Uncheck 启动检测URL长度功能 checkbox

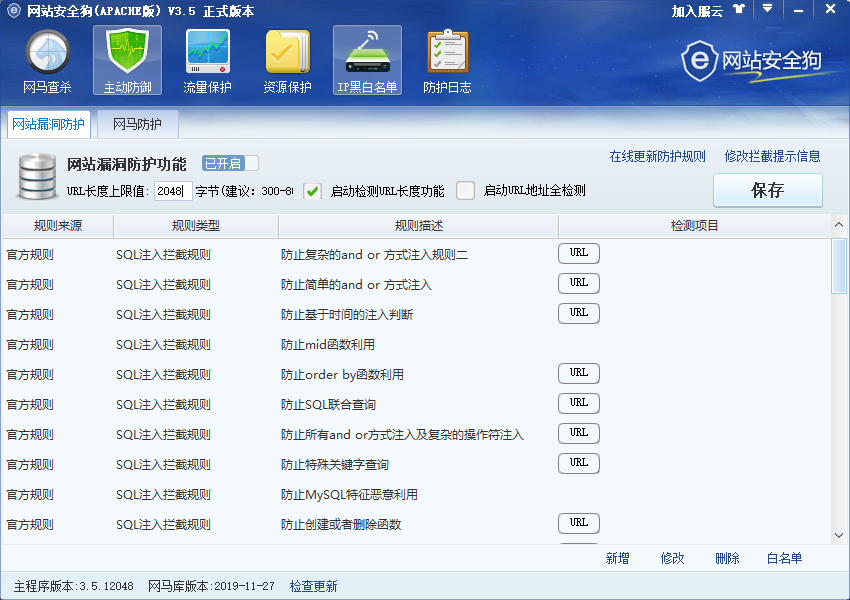(x=313, y=191)
